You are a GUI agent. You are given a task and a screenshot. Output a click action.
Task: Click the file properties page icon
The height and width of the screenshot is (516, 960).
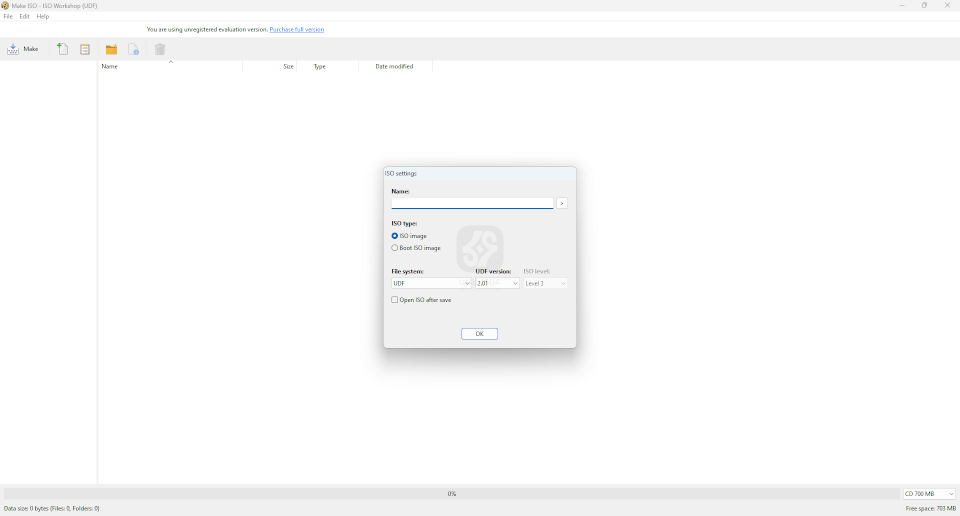tap(133, 49)
